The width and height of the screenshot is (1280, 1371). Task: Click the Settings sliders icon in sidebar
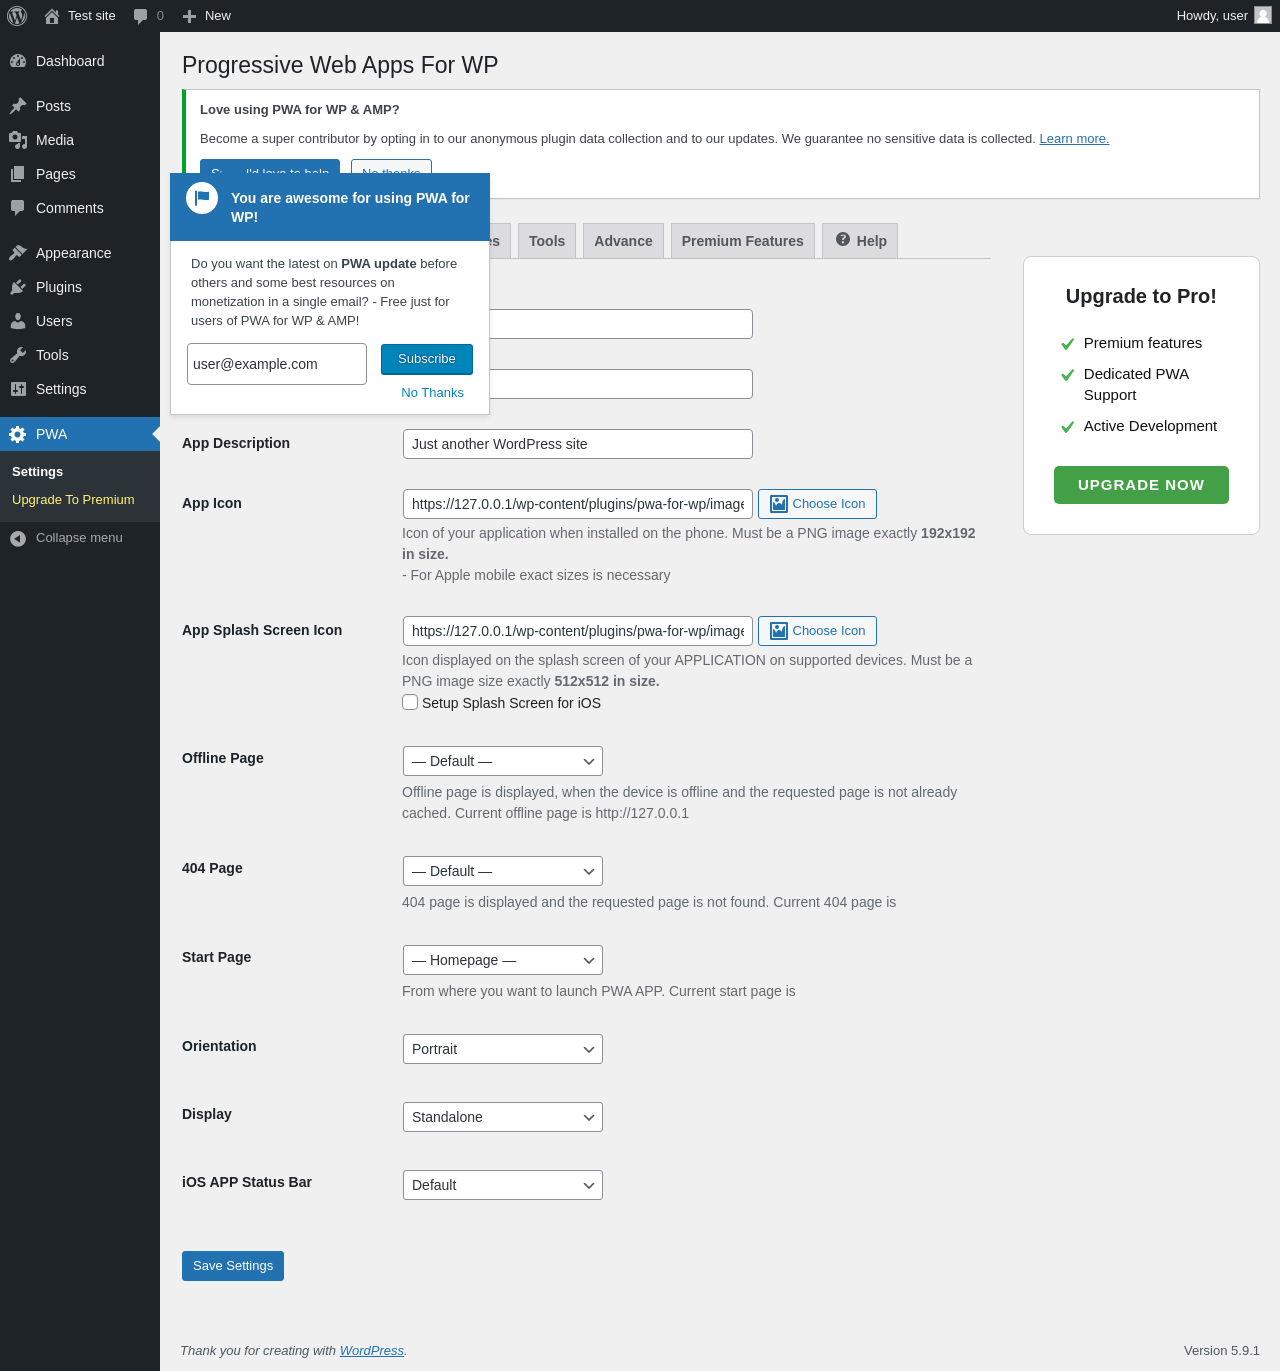click(x=18, y=389)
